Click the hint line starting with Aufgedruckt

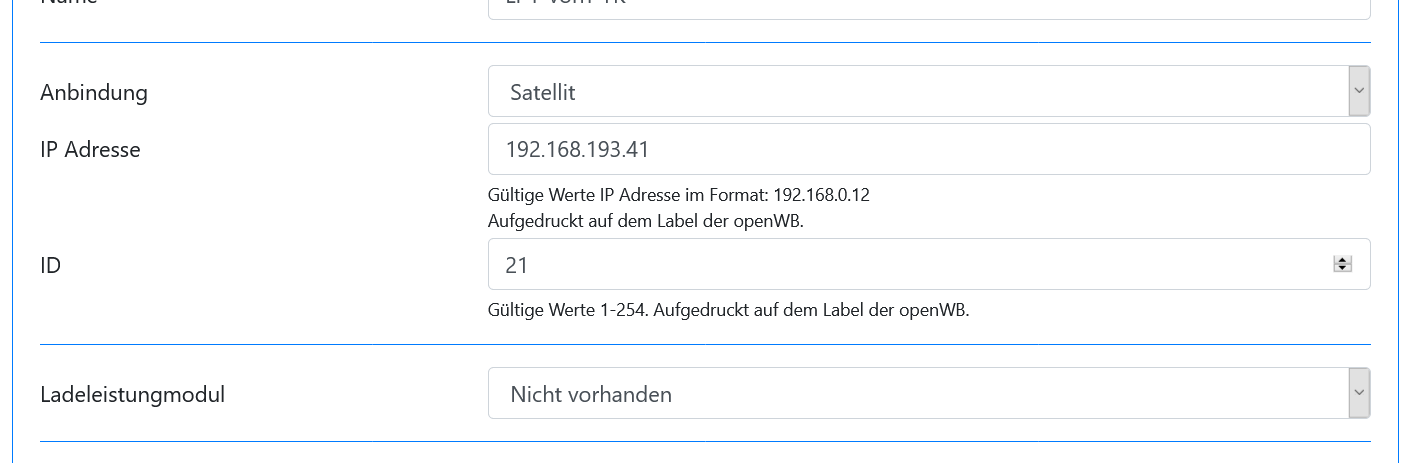pyautogui.click(x=645, y=222)
